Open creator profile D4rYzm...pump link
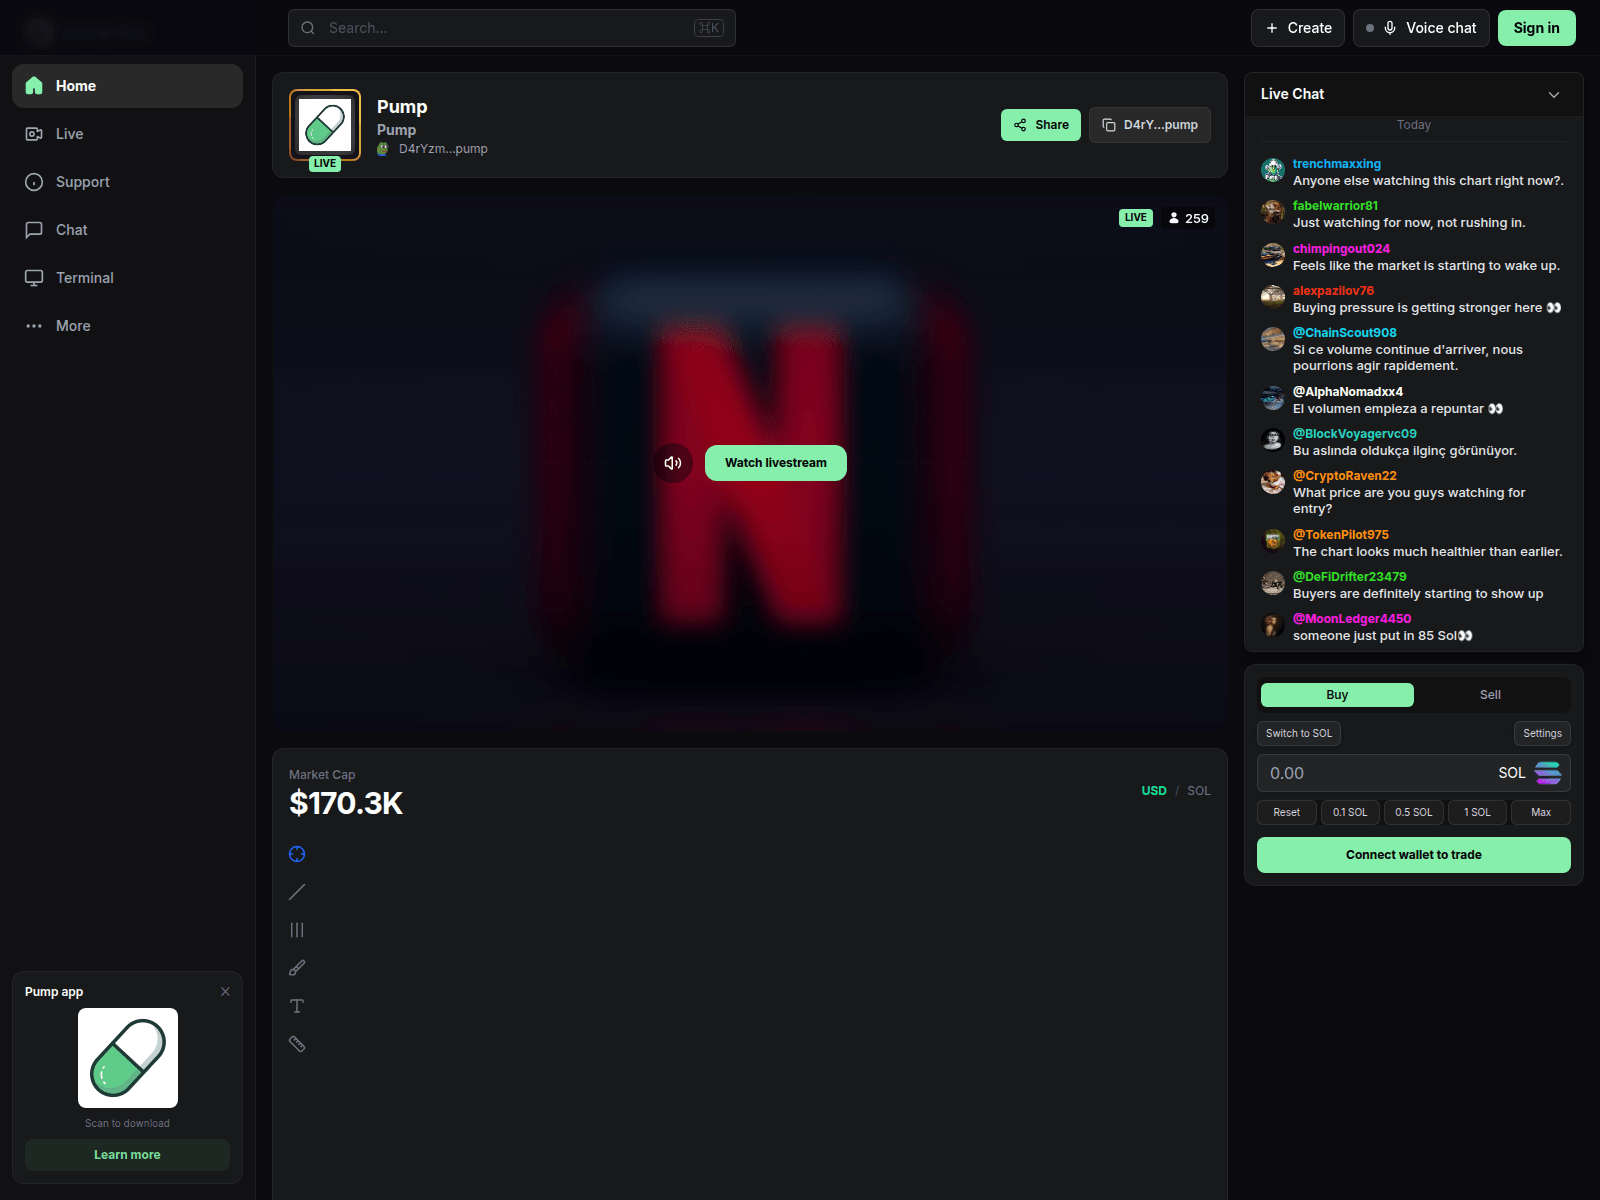The image size is (1600, 1200). [x=443, y=149]
